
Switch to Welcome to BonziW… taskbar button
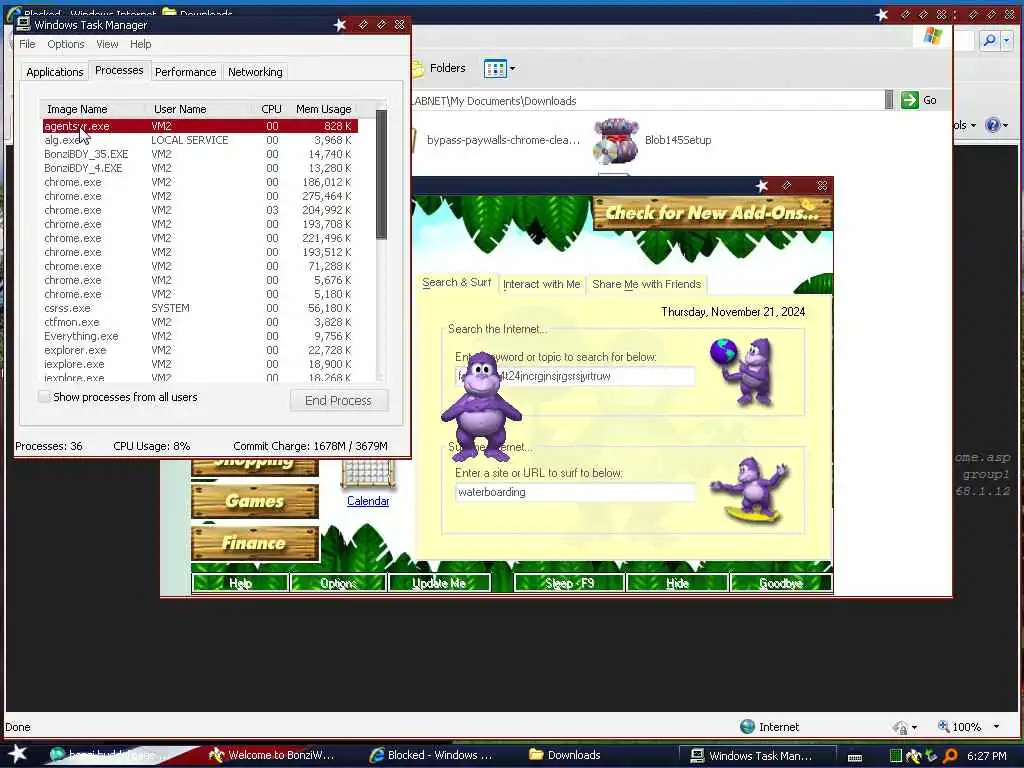click(272, 755)
